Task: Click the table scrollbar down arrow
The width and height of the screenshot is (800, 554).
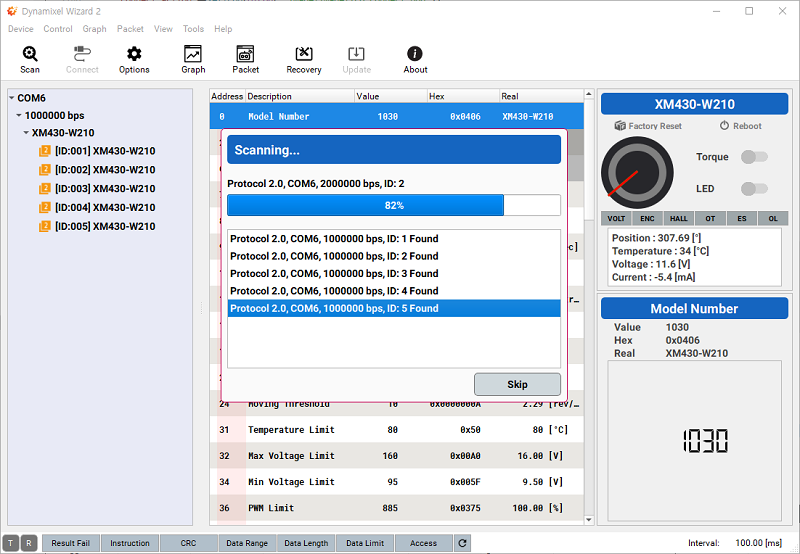Action: pos(589,520)
